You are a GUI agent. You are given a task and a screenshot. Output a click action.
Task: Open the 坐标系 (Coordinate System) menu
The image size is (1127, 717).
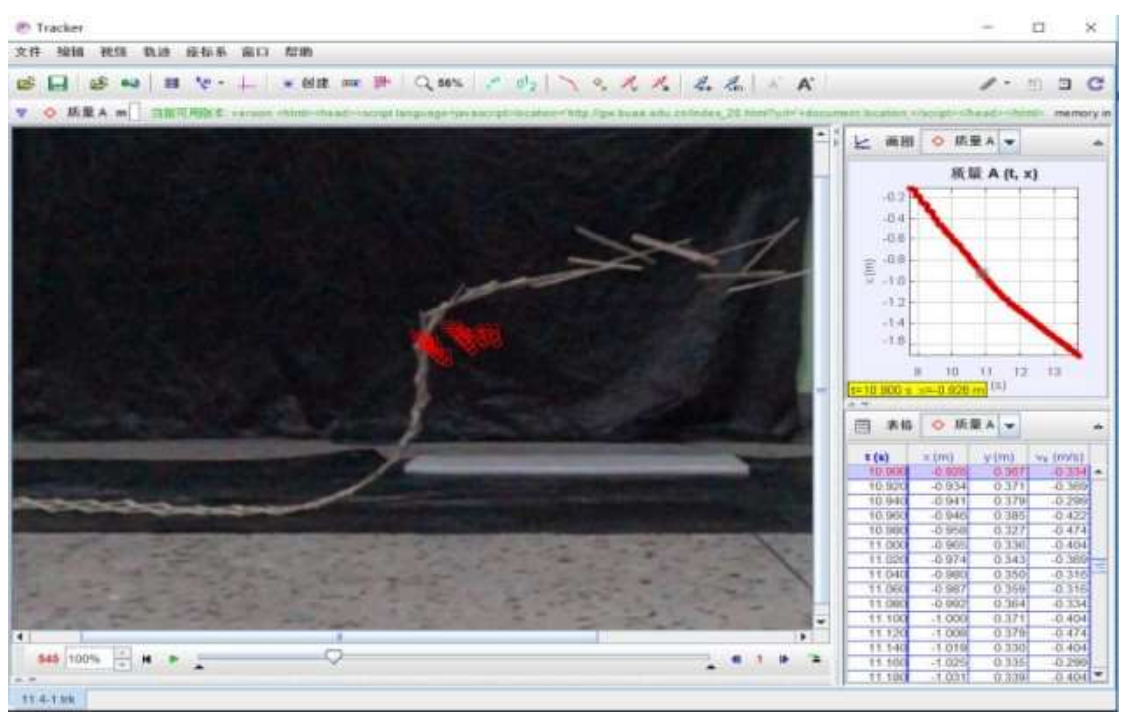(206, 52)
